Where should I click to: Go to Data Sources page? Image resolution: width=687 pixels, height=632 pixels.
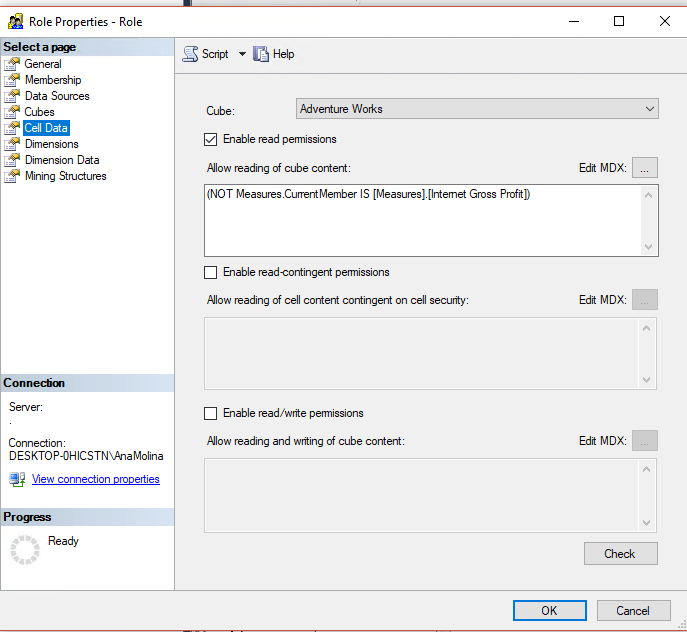click(57, 96)
